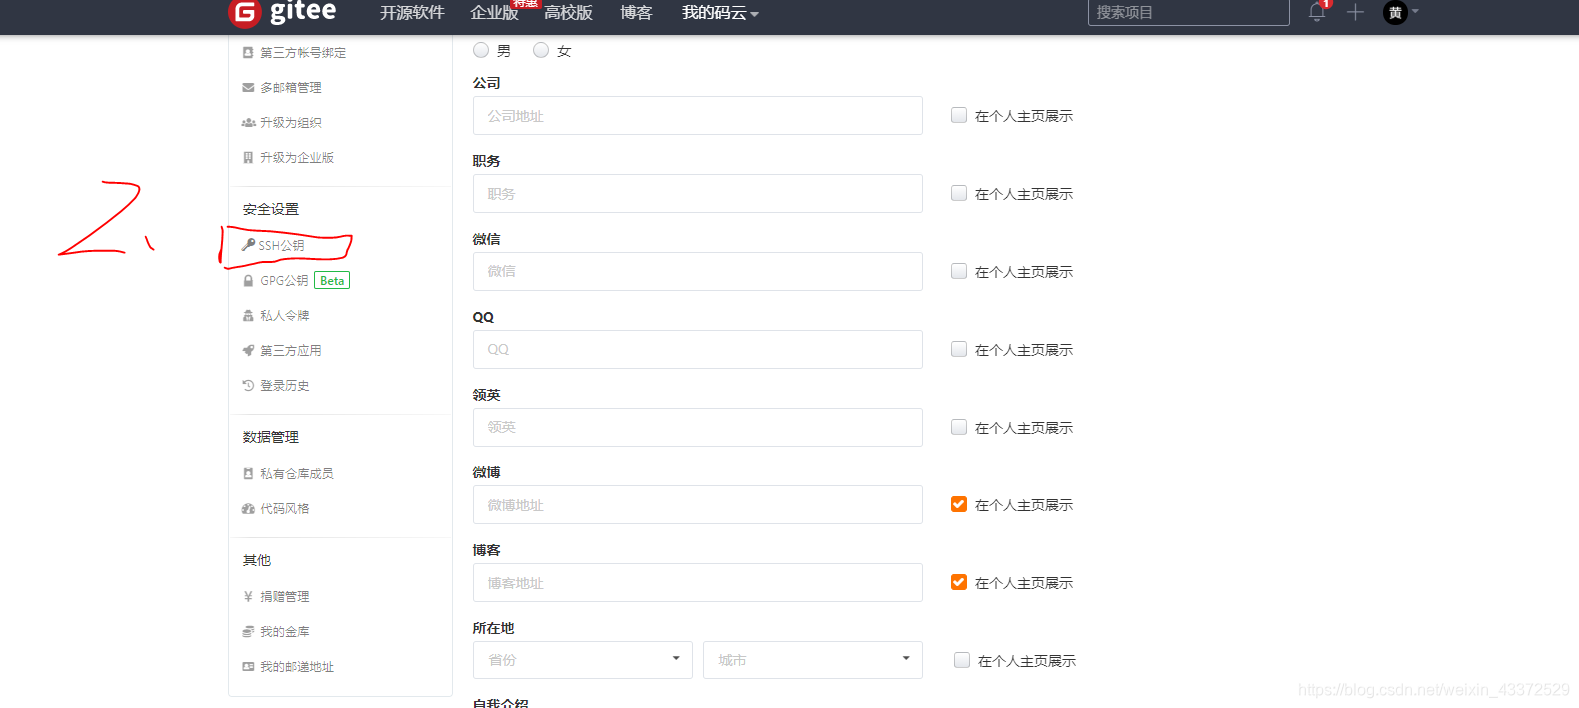Go to SSH公钥 settings
This screenshot has height=708, width=1579.
[281, 245]
